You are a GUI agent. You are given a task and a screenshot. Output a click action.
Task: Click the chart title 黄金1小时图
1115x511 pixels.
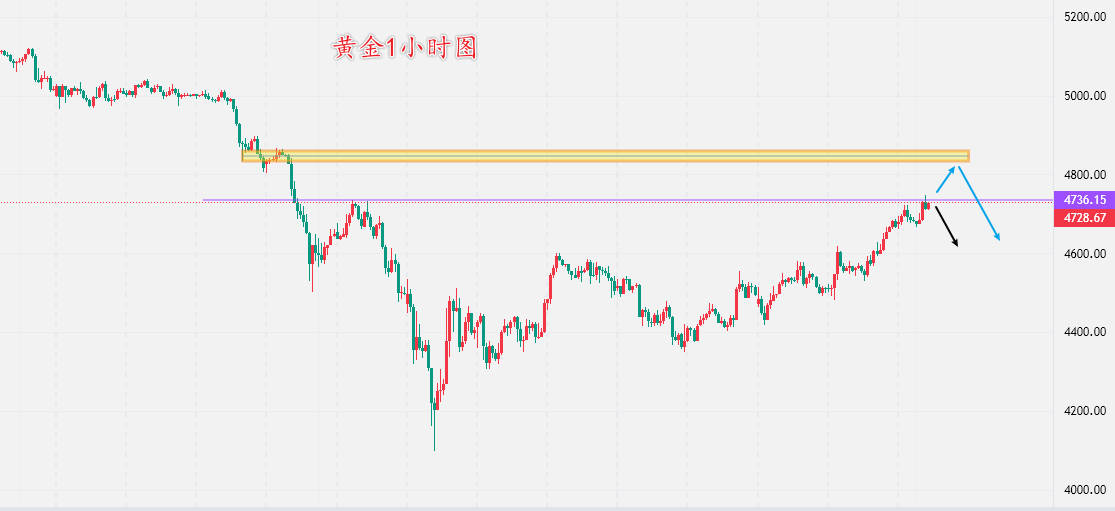(x=405, y=48)
